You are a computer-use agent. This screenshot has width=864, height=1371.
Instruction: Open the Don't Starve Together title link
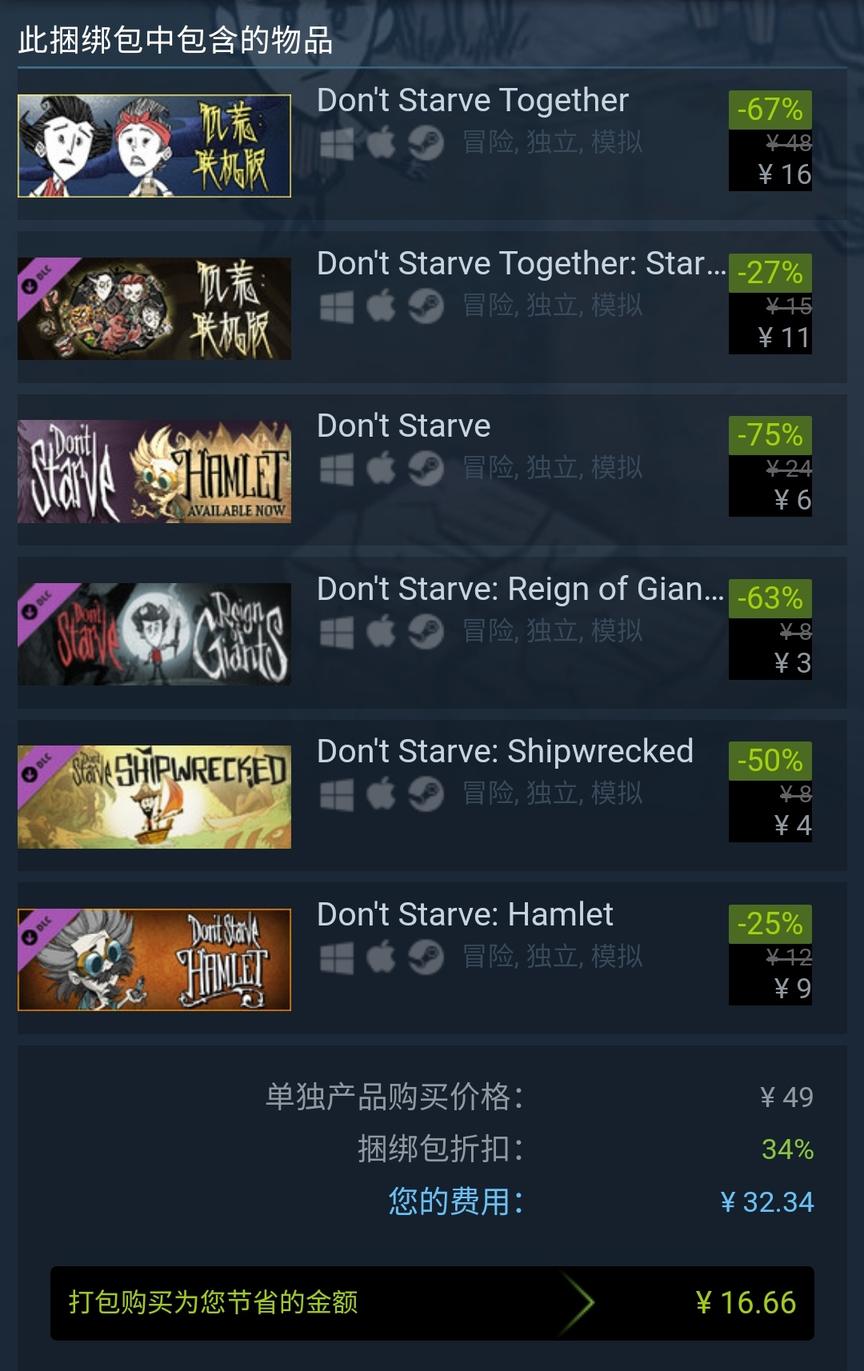(473, 100)
